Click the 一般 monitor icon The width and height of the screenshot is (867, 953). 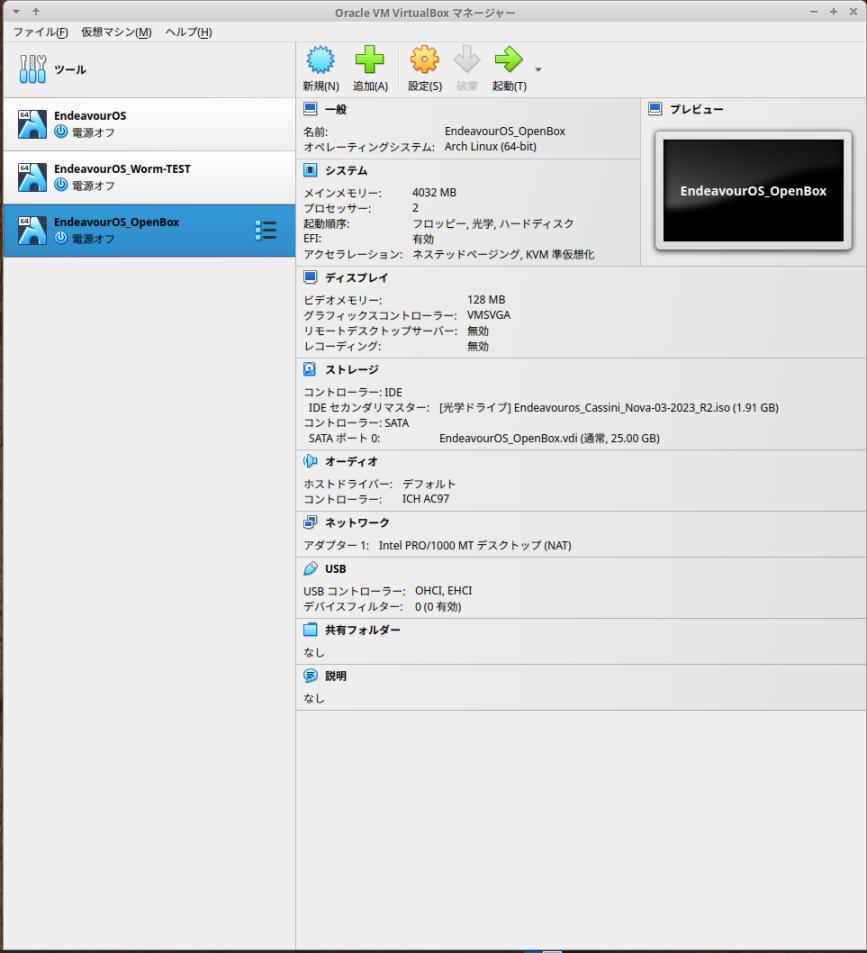click(x=310, y=109)
